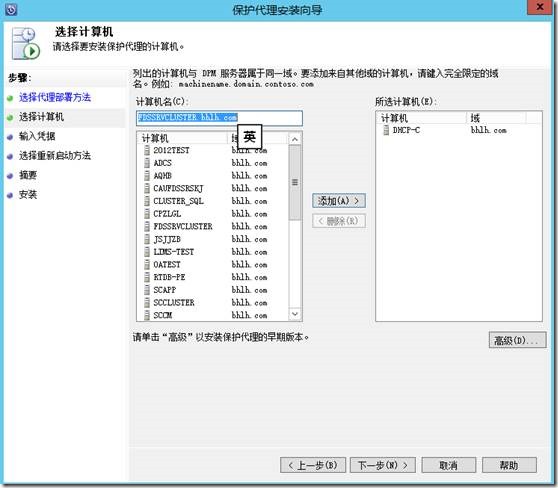This screenshot has width=558, height=488.
Task: Click the server icon beside OATEST
Action: (x=147, y=264)
